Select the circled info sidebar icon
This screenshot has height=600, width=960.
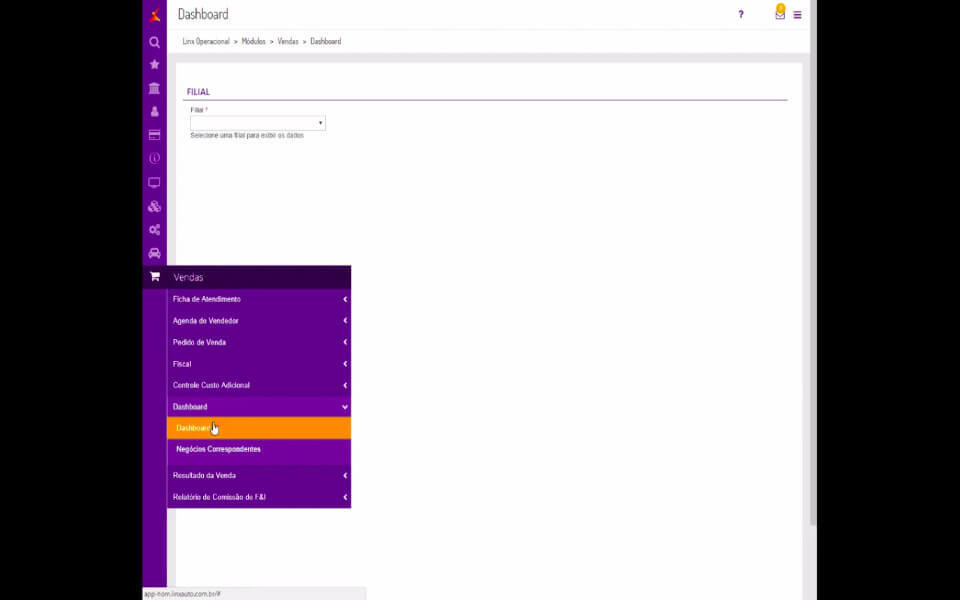[154, 159]
